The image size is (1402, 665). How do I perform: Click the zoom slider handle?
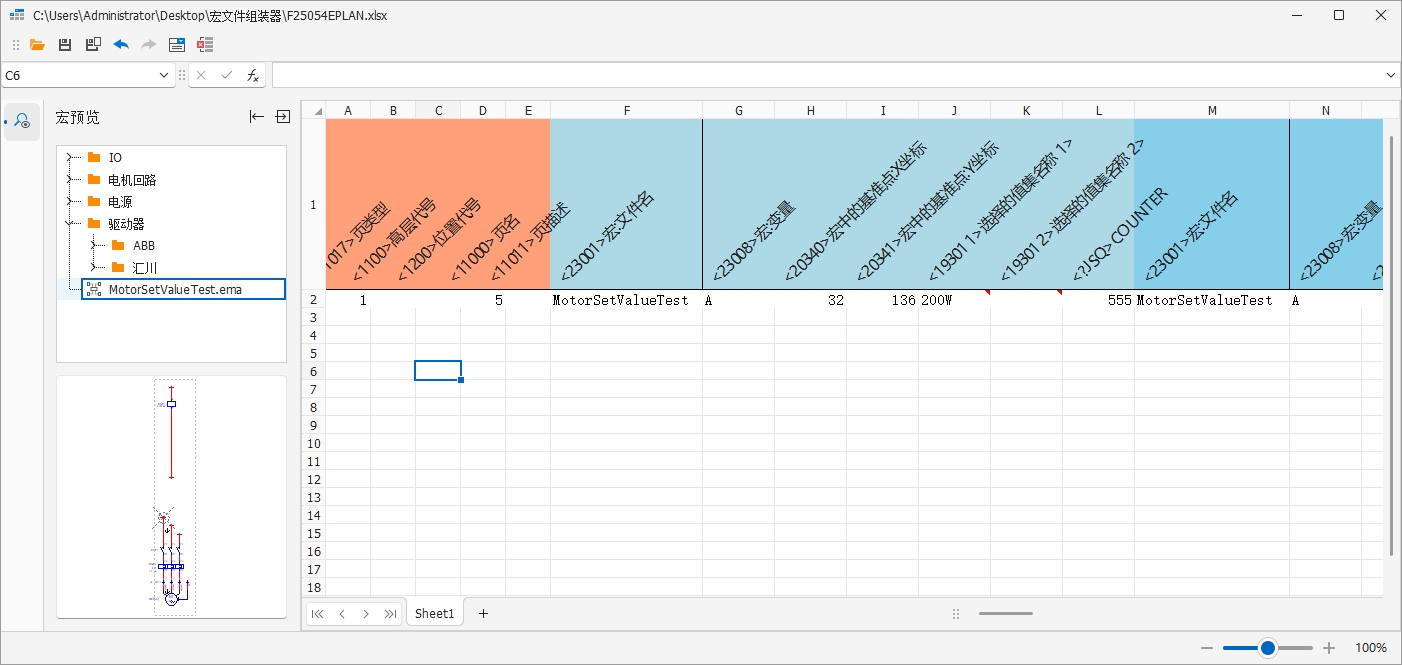(x=1268, y=648)
